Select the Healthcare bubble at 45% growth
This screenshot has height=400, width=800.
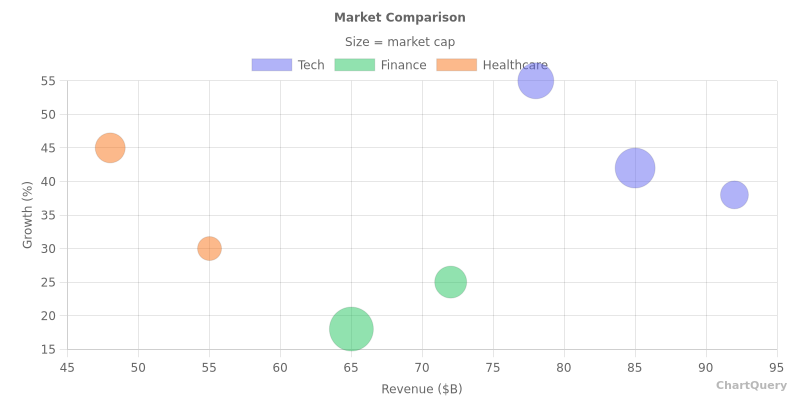110,148
